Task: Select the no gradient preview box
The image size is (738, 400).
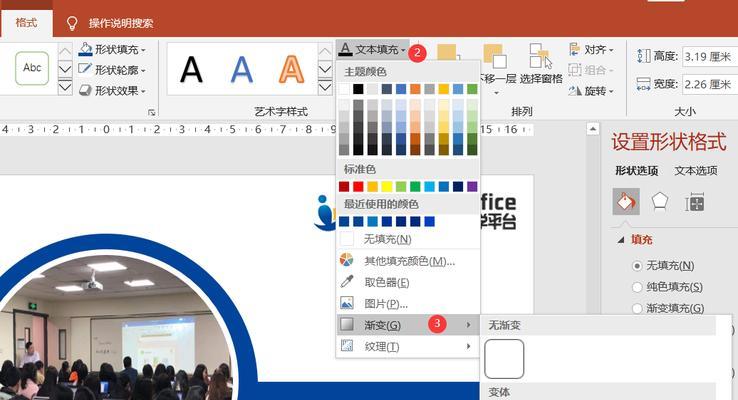Action: (x=504, y=359)
